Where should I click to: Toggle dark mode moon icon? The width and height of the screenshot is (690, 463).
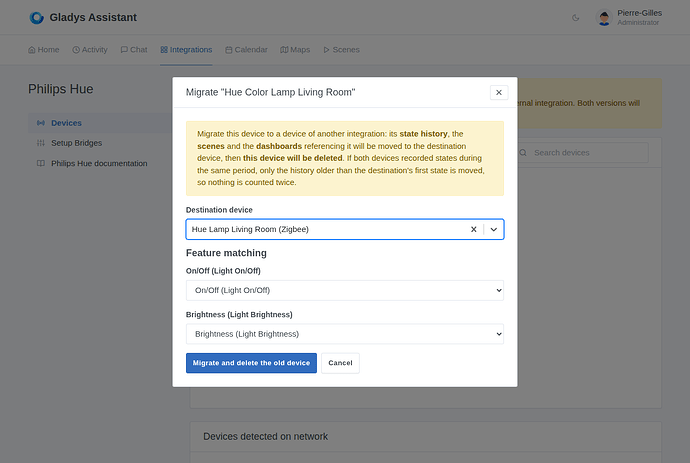(576, 18)
